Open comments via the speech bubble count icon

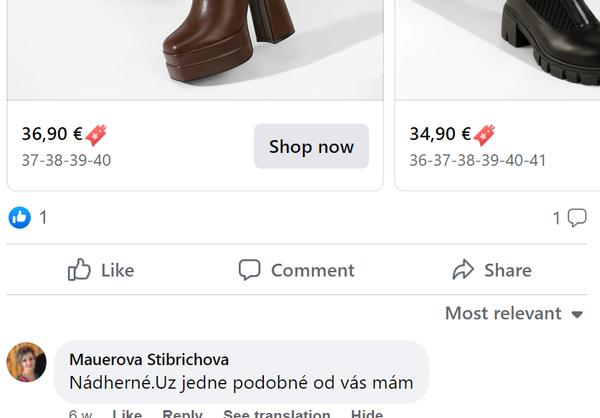point(576,217)
